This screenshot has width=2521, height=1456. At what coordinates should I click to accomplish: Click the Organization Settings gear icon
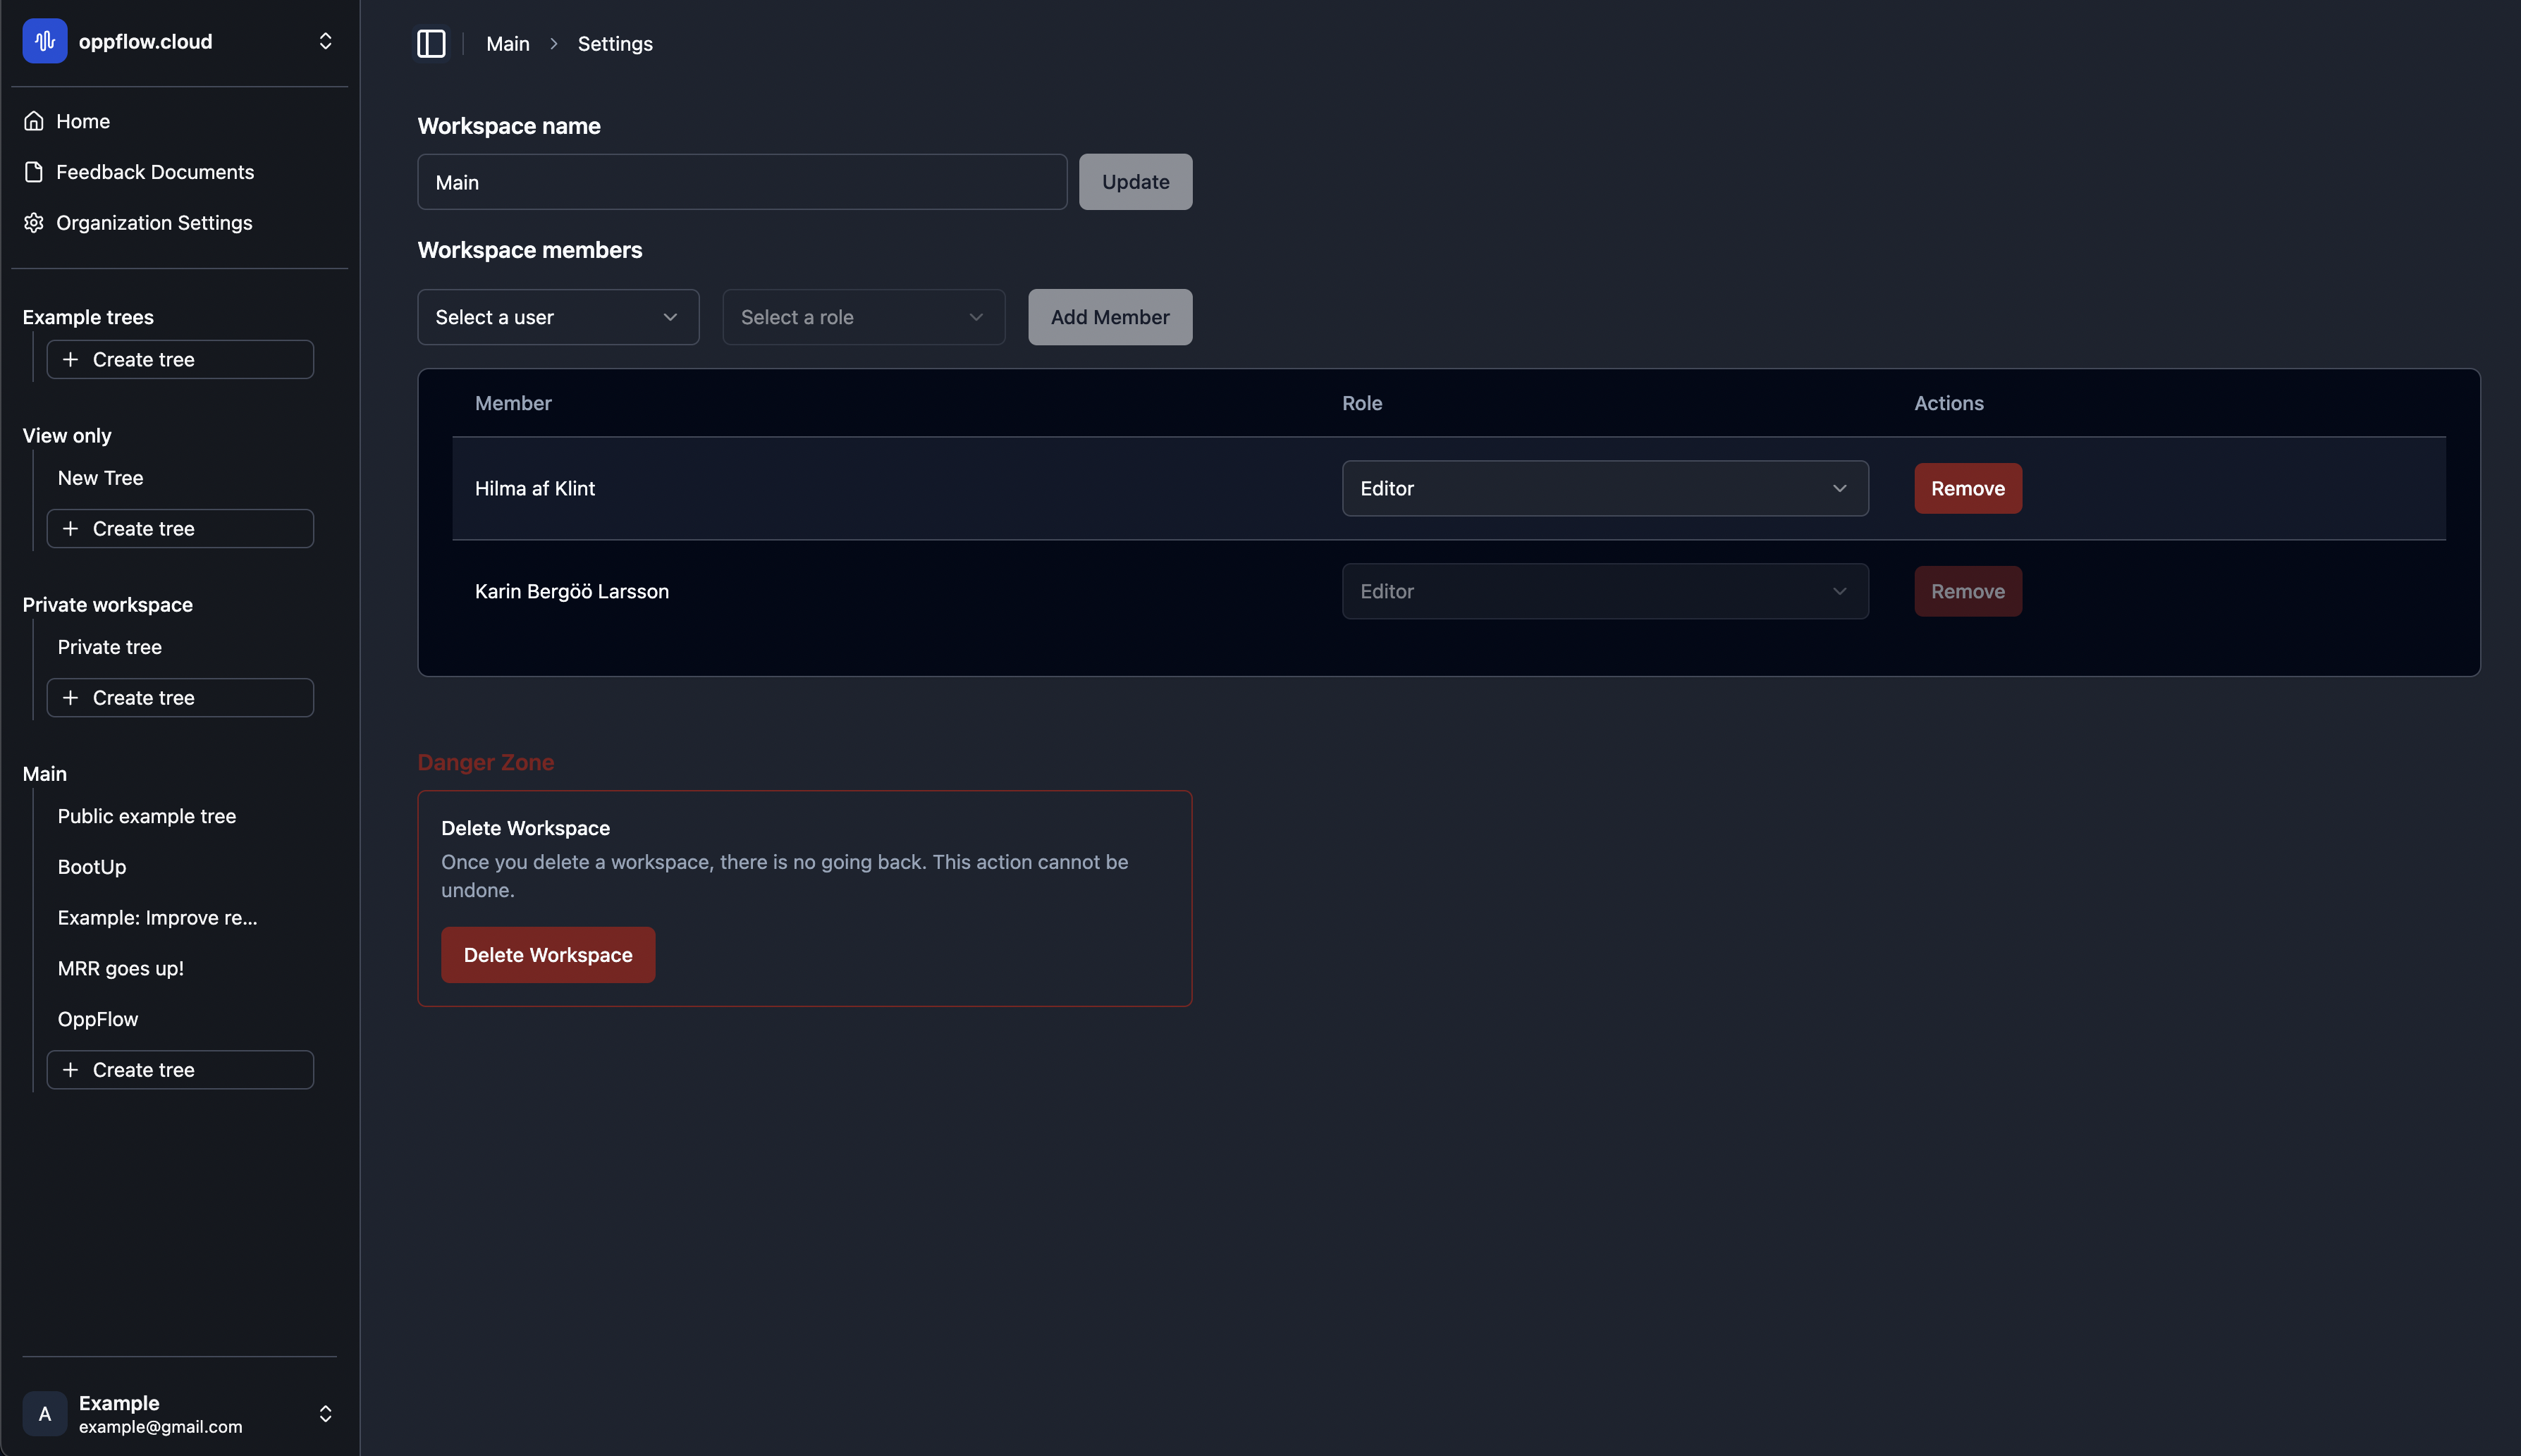(33, 222)
